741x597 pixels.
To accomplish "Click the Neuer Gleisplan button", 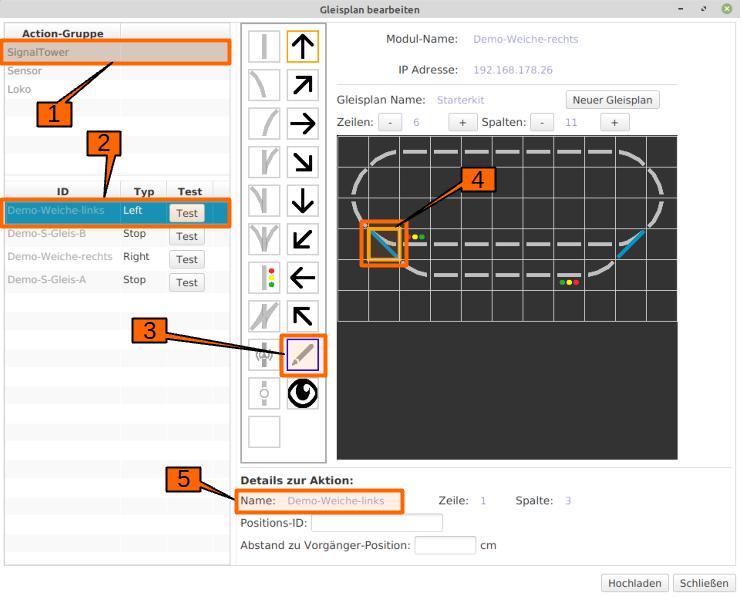I will [x=613, y=100].
